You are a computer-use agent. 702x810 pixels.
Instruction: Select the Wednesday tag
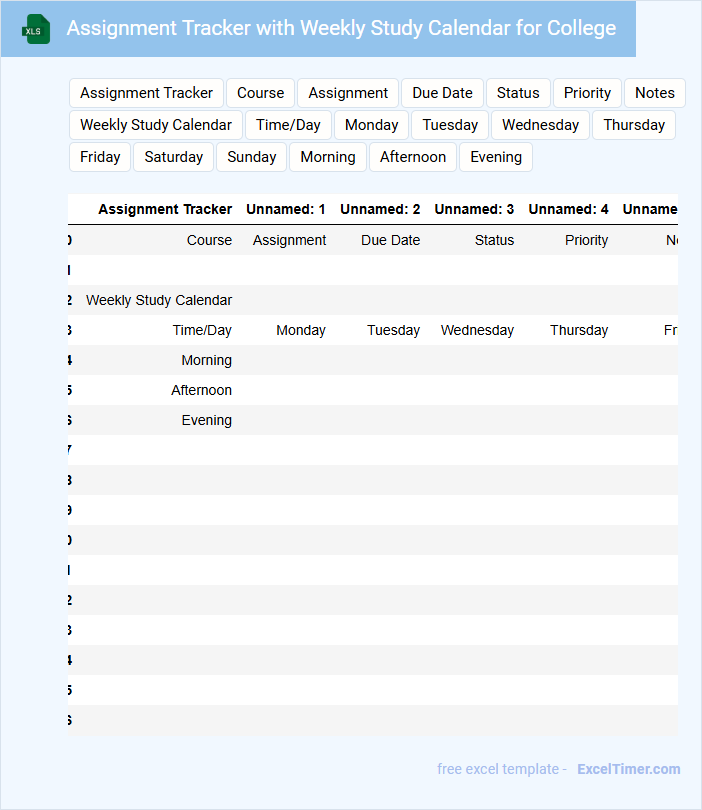pos(540,125)
